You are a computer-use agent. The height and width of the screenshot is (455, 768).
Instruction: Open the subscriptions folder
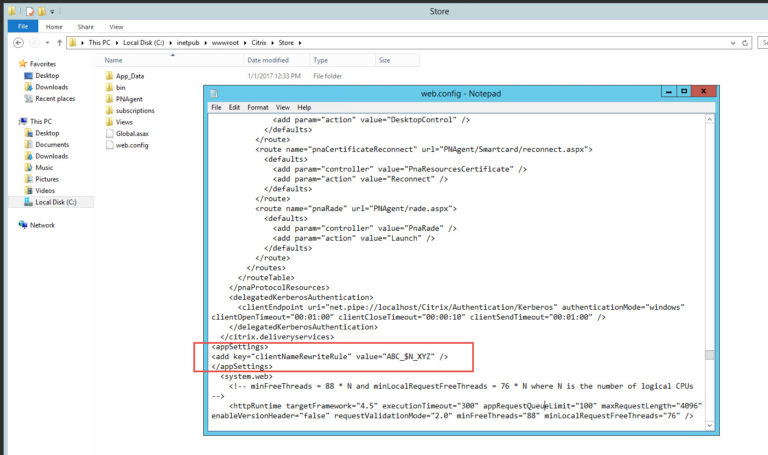[x=135, y=110]
